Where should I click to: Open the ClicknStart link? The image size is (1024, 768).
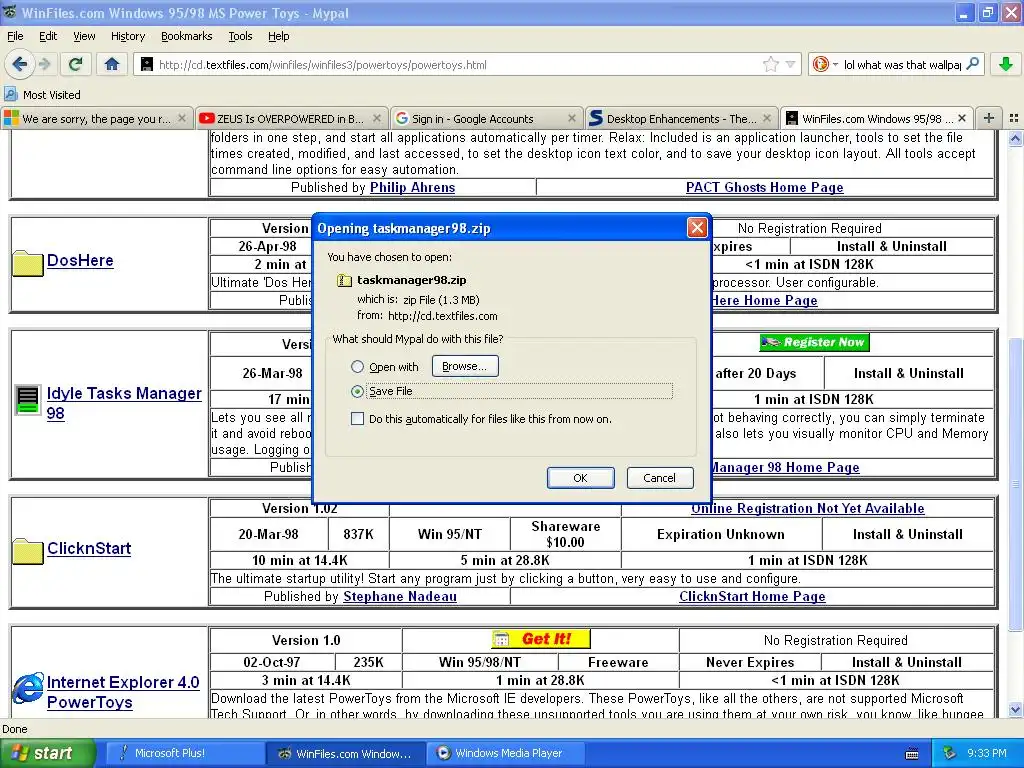89,548
